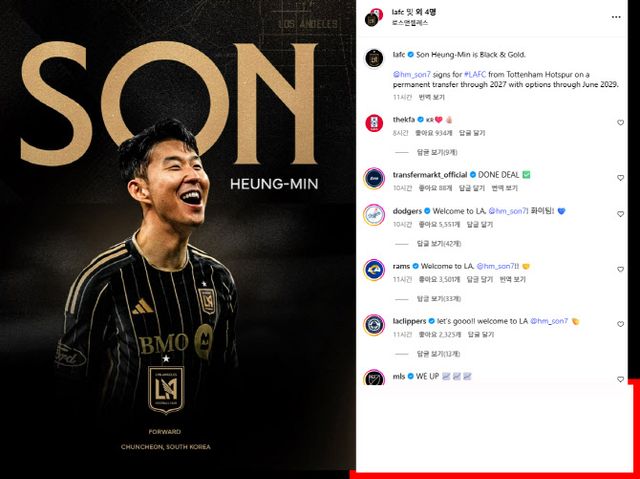Viewport: 640px width, 479px height.
Task: Click the laclippers comment heart icon
Action: pos(620,324)
